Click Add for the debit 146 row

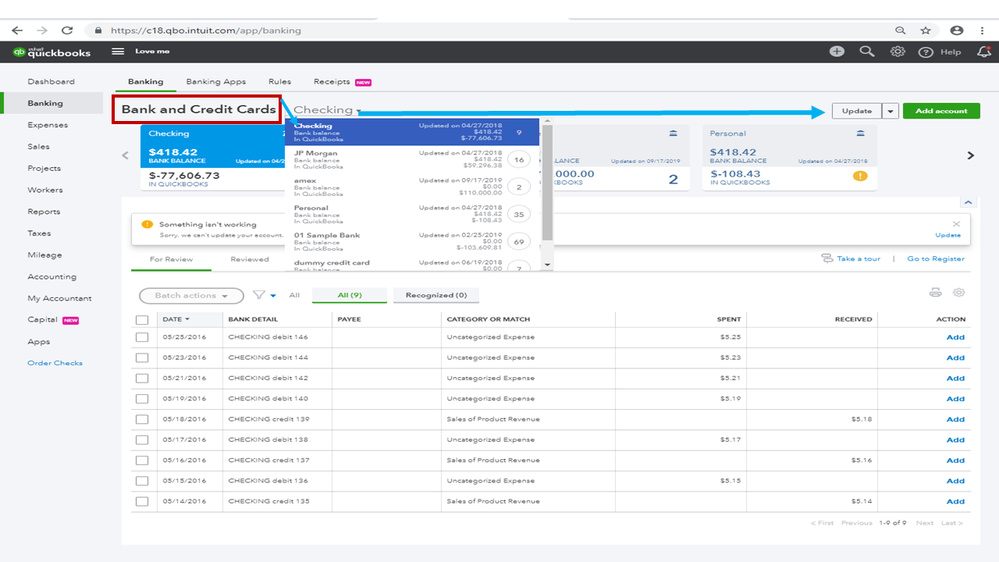point(955,338)
